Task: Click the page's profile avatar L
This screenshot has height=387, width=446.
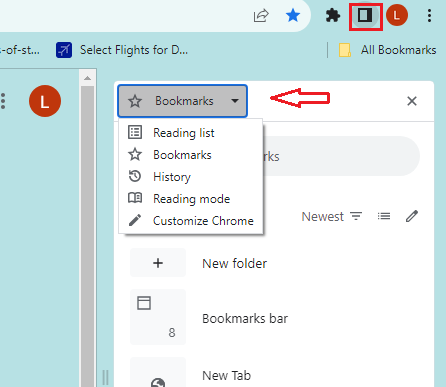Action: (45, 101)
